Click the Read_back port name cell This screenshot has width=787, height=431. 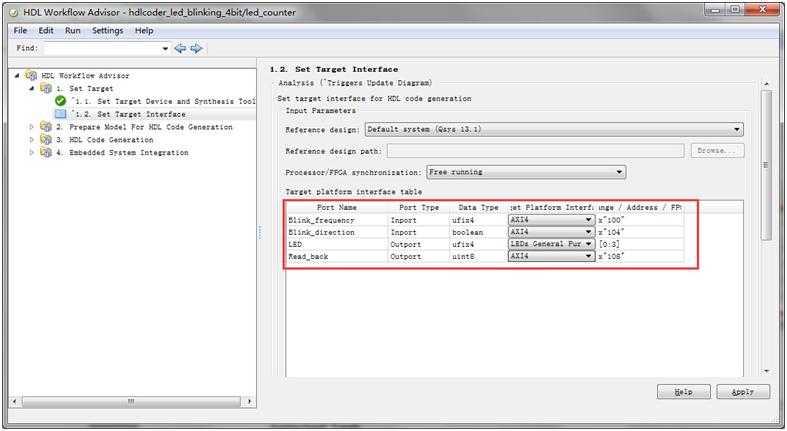337,256
